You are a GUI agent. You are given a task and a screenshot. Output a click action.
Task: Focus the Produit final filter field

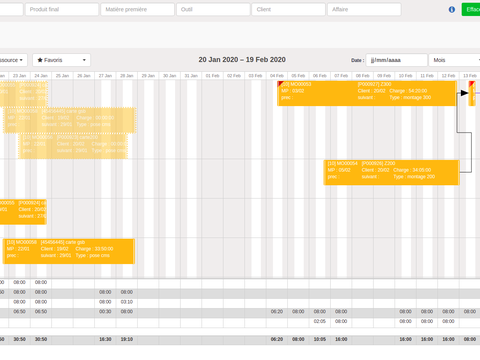tap(62, 9)
